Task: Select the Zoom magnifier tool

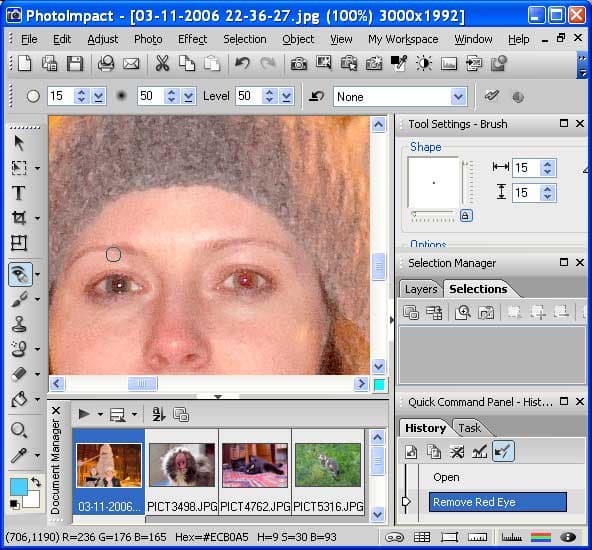Action: (x=18, y=430)
